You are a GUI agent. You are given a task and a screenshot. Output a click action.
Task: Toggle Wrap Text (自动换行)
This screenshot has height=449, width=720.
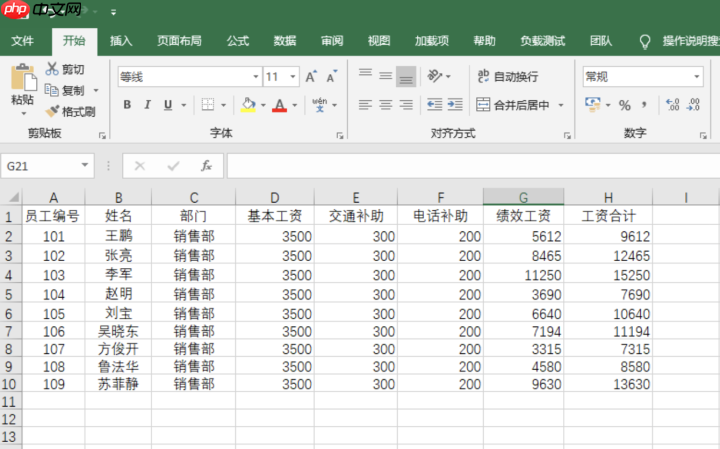coord(508,76)
